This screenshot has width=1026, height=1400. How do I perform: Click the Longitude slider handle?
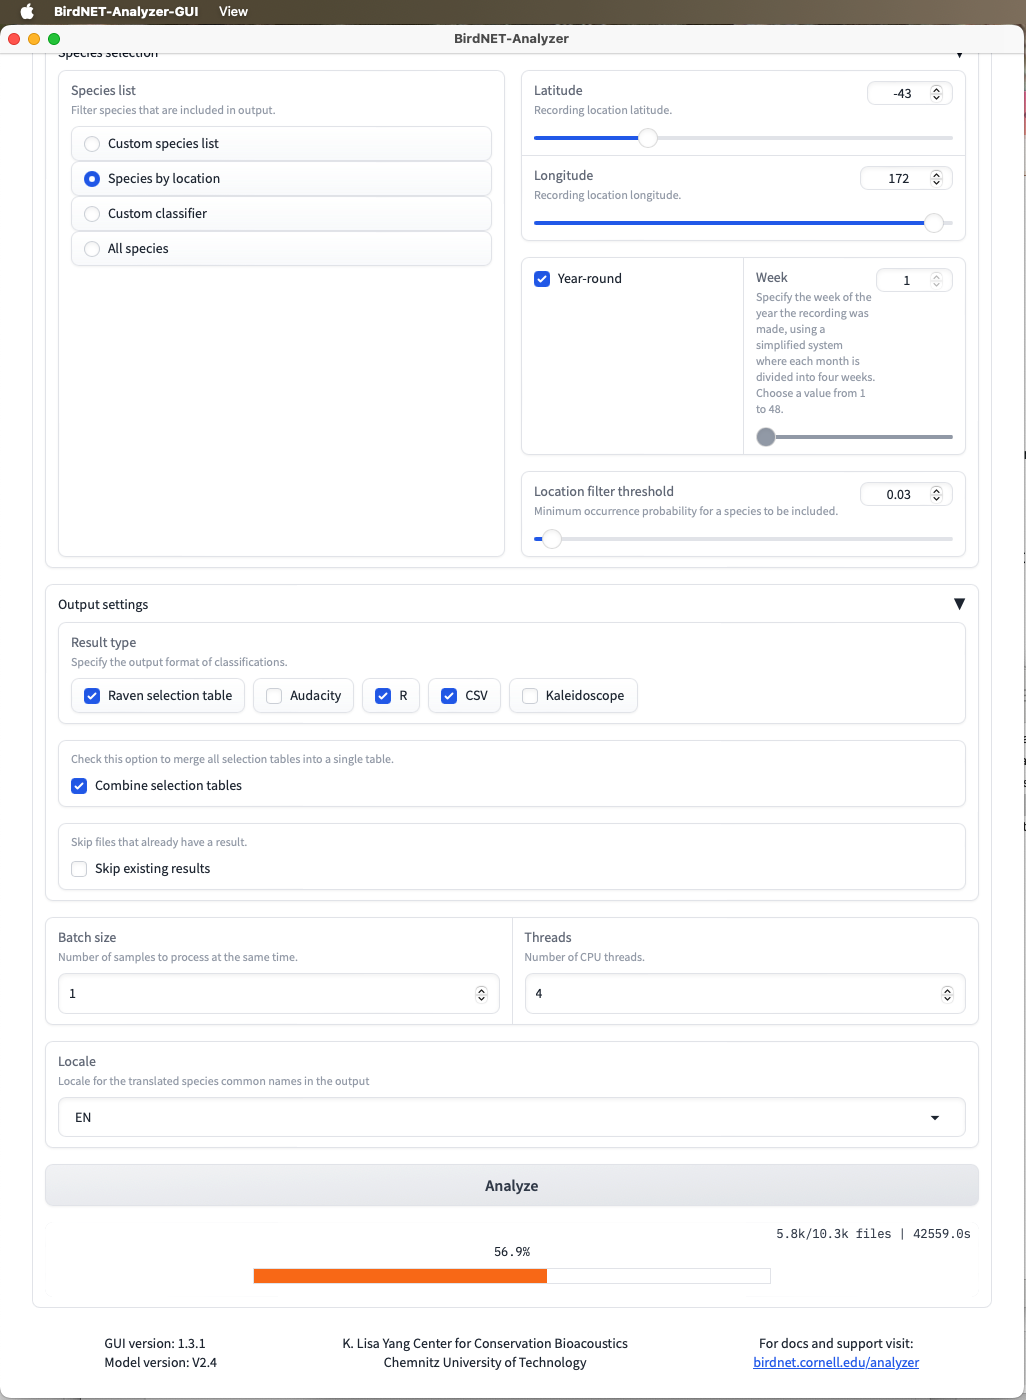click(x=934, y=223)
